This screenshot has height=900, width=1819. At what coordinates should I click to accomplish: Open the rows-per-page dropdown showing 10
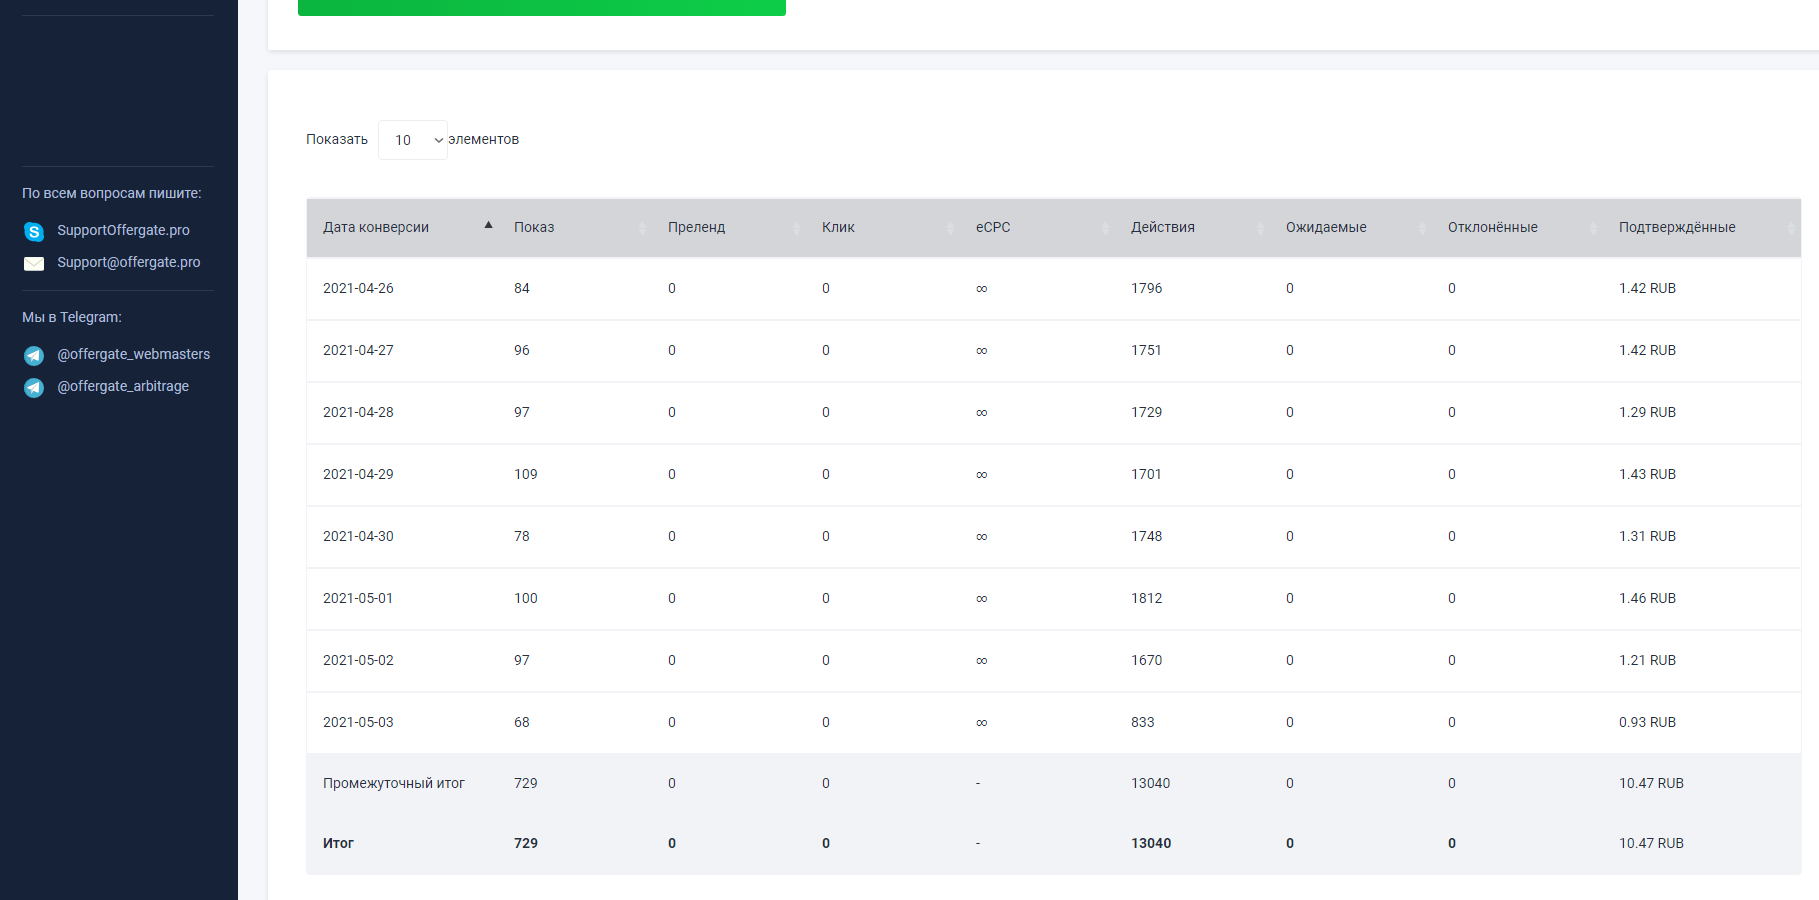click(x=413, y=140)
